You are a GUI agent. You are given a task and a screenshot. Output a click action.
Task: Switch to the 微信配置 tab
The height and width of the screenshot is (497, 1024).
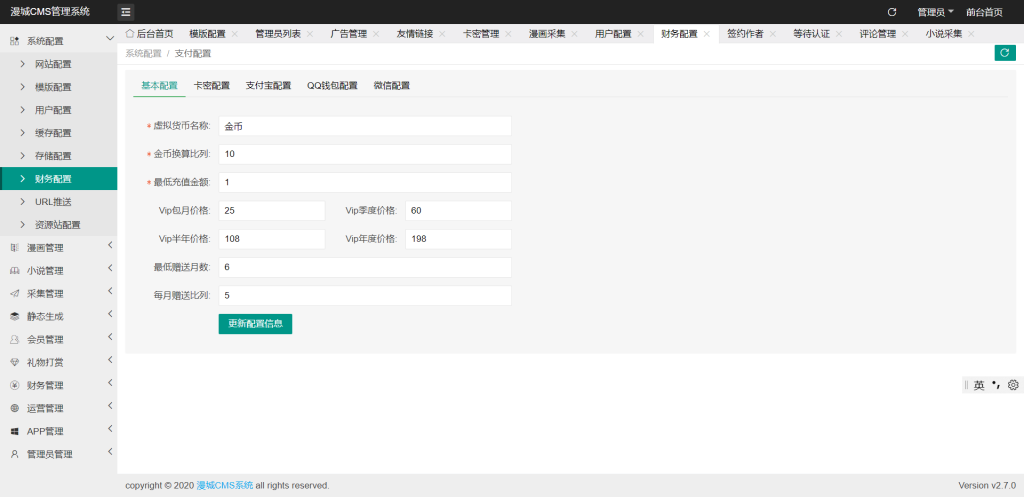pyautogui.click(x=391, y=86)
